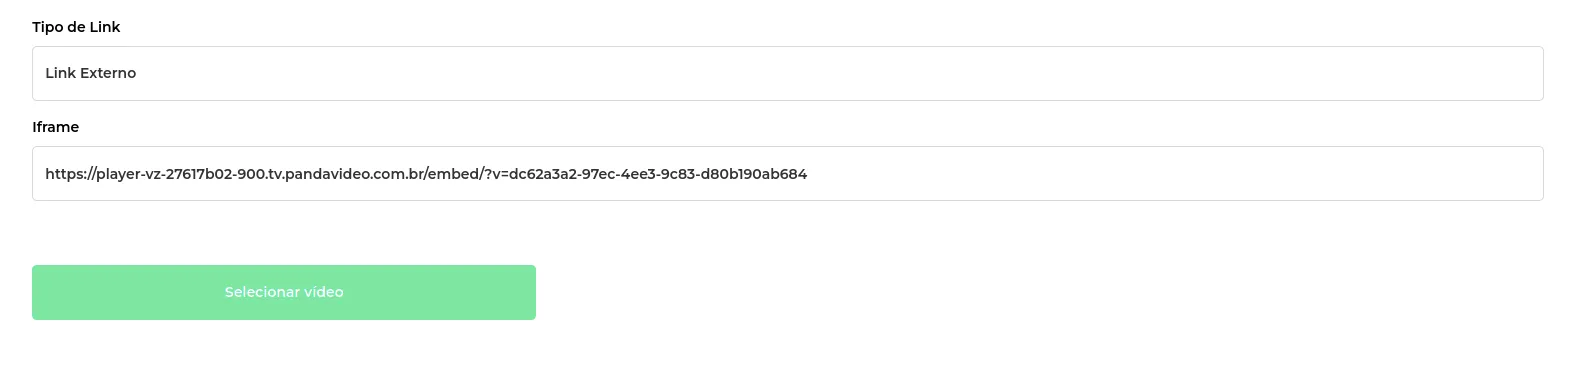Open the Tipo de Link dropdown
The height and width of the screenshot is (365, 1570).
tap(787, 73)
